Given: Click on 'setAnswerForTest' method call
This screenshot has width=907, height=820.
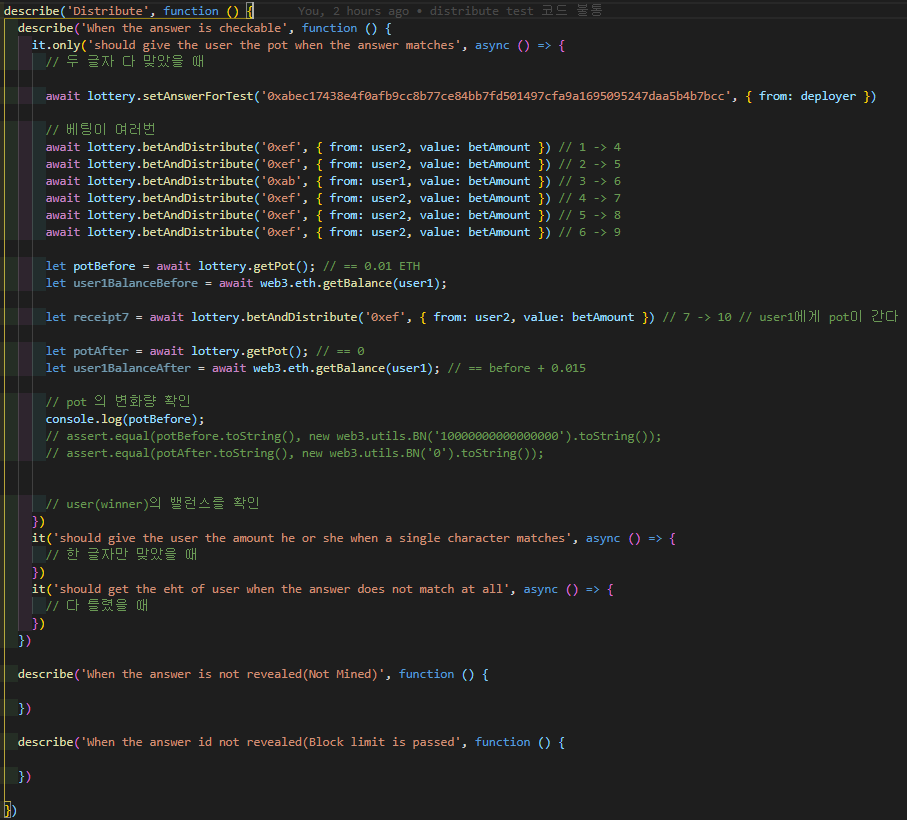Looking at the screenshot, I should tap(198, 96).
